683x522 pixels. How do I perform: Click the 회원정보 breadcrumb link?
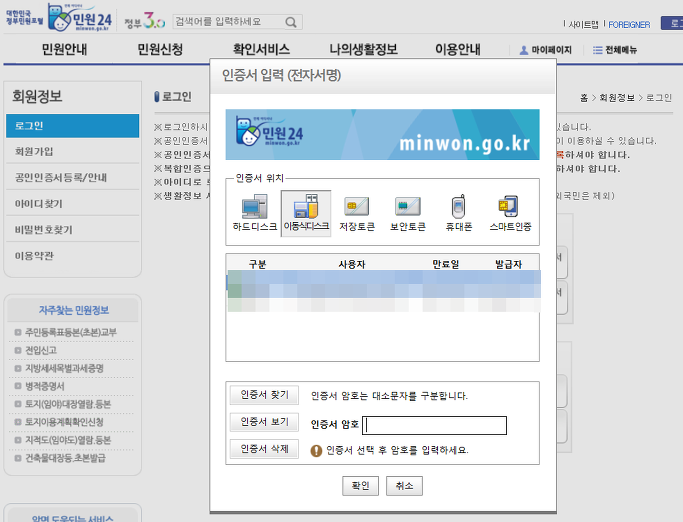[x=617, y=98]
